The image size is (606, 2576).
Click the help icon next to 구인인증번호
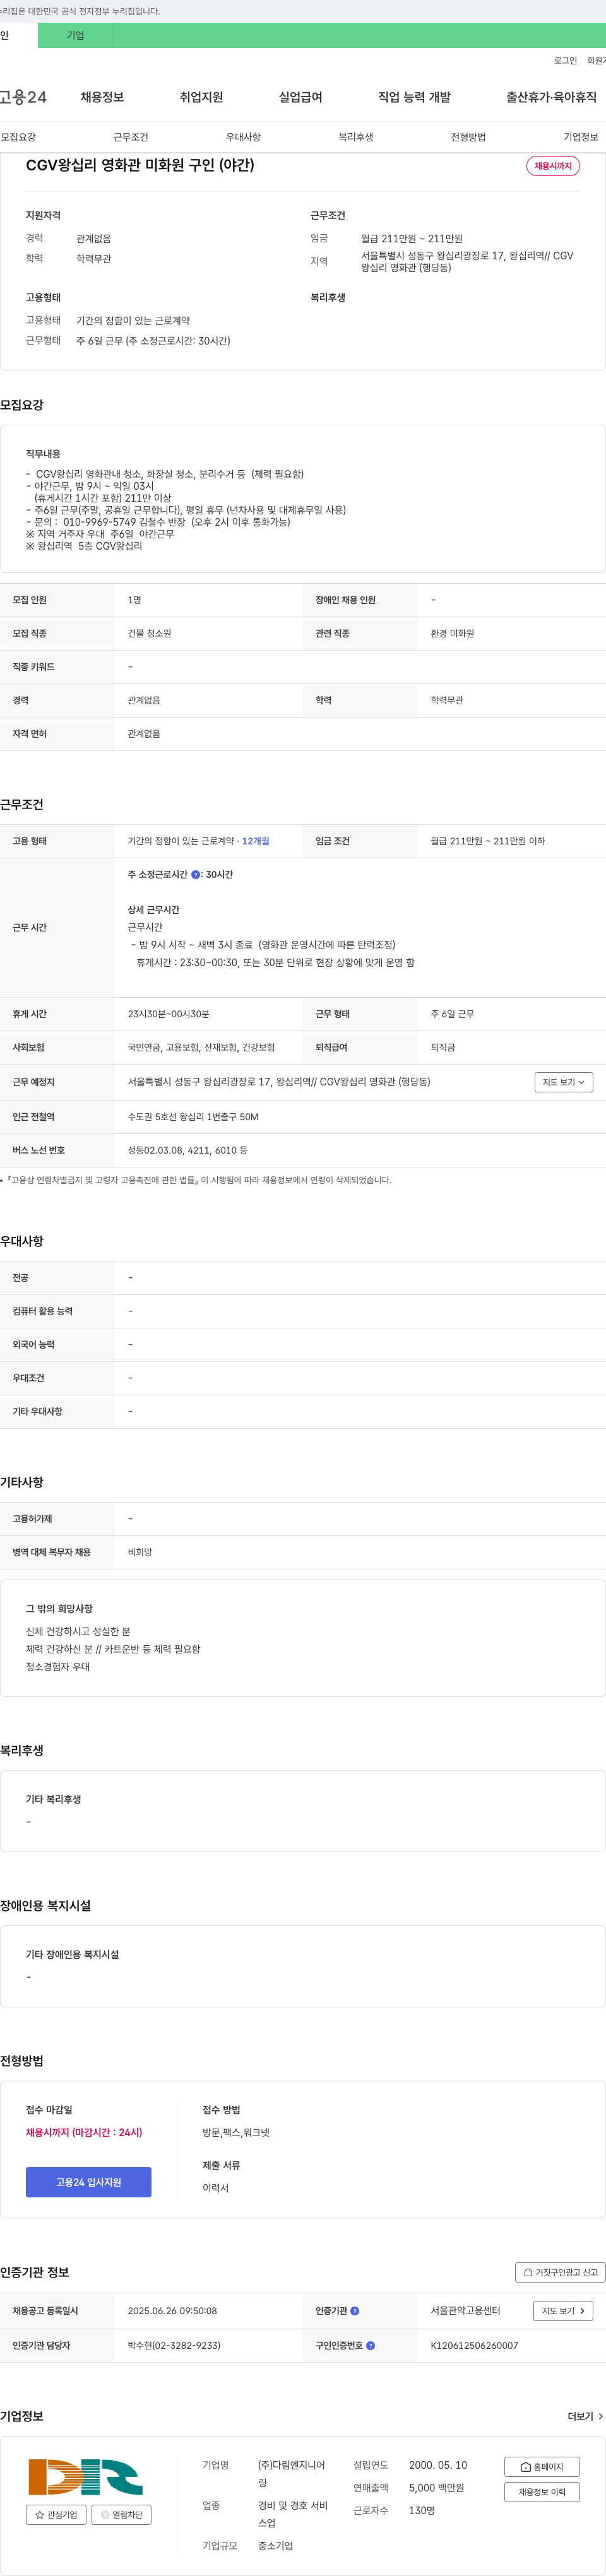coord(370,2345)
